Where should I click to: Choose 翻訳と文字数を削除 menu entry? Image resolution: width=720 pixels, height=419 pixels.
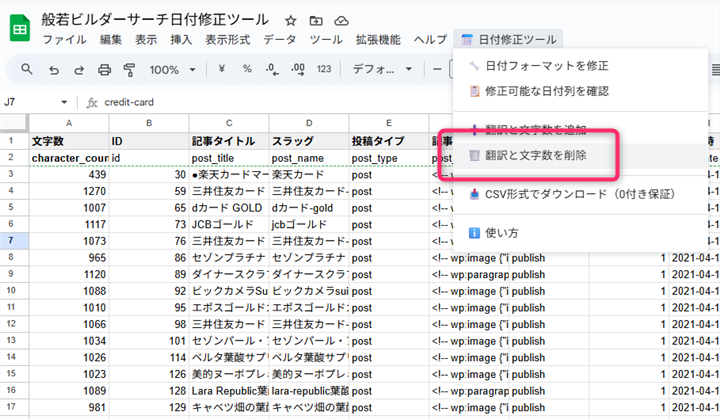click(580, 155)
